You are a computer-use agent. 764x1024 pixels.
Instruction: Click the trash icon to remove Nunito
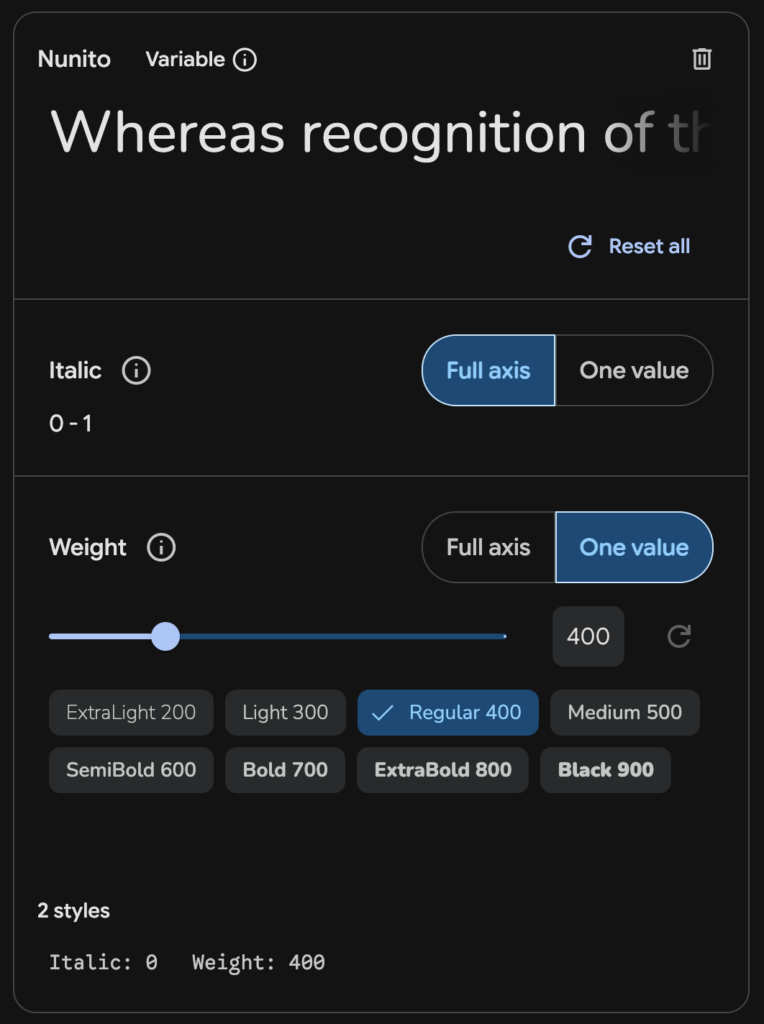(x=702, y=59)
